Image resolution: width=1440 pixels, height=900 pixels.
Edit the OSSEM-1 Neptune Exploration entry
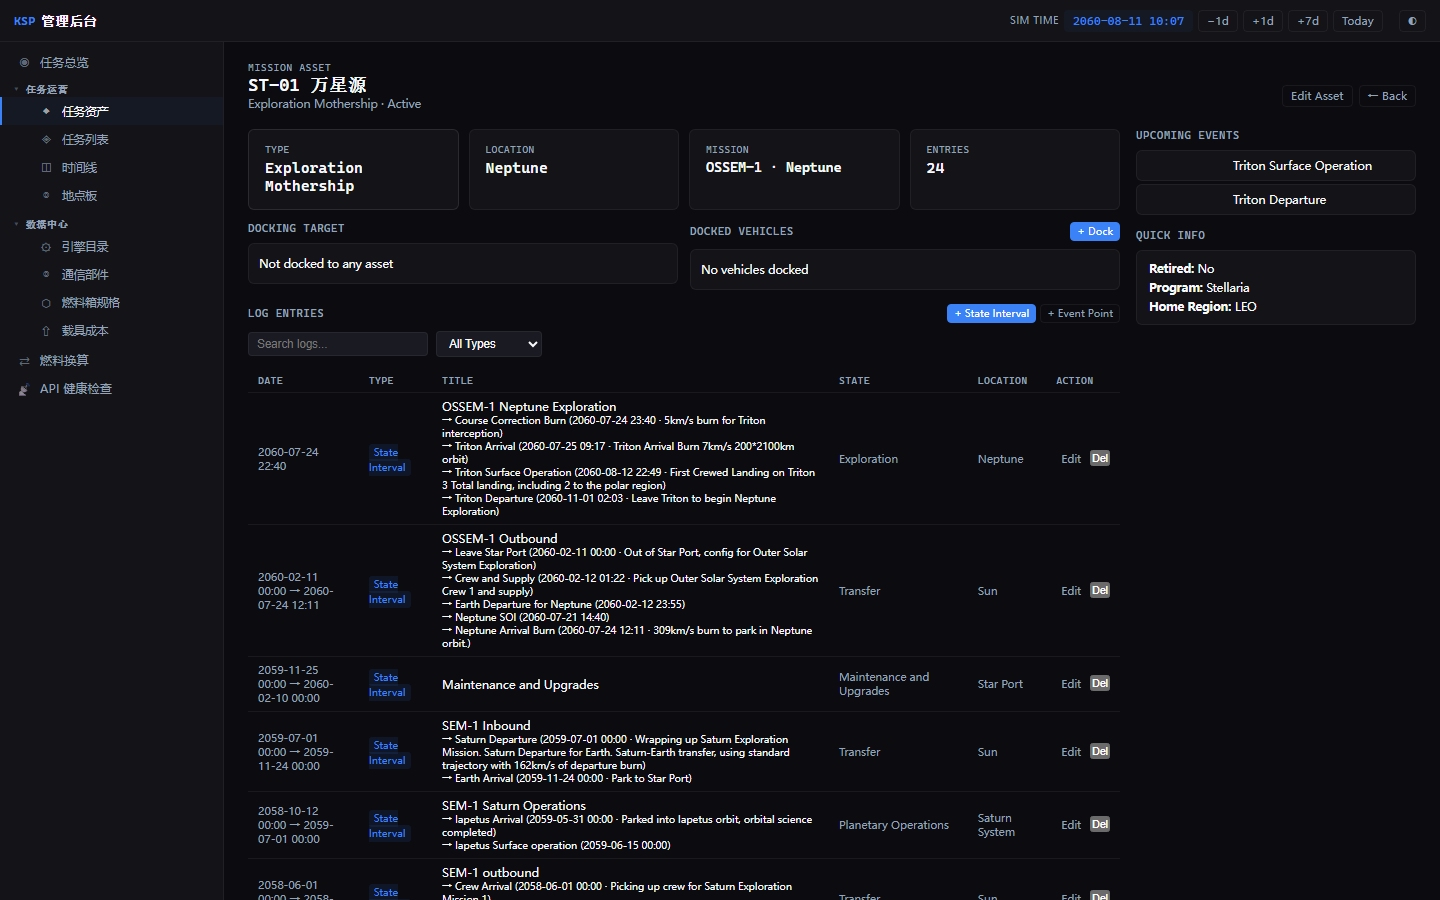click(x=1071, y=459)
